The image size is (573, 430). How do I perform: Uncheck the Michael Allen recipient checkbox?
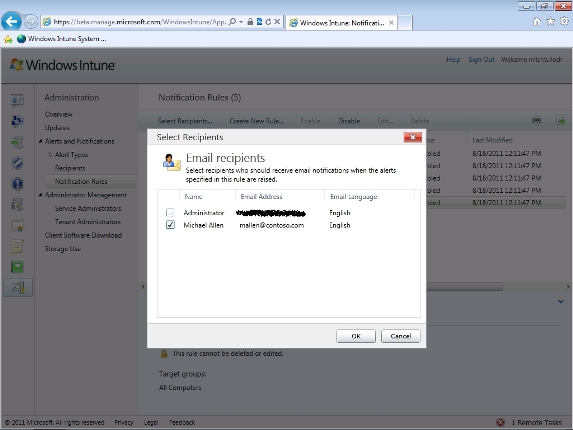(x=170, y=225)
